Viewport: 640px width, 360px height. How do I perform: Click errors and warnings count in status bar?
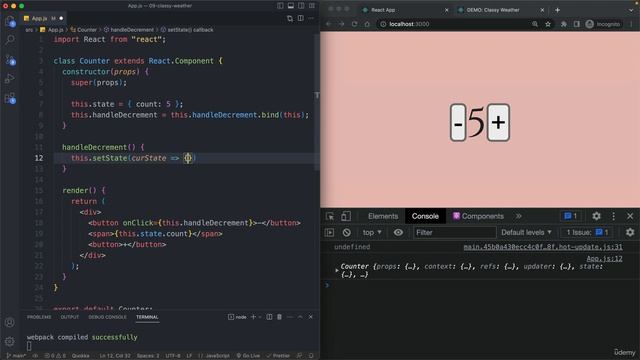point(55,356)
